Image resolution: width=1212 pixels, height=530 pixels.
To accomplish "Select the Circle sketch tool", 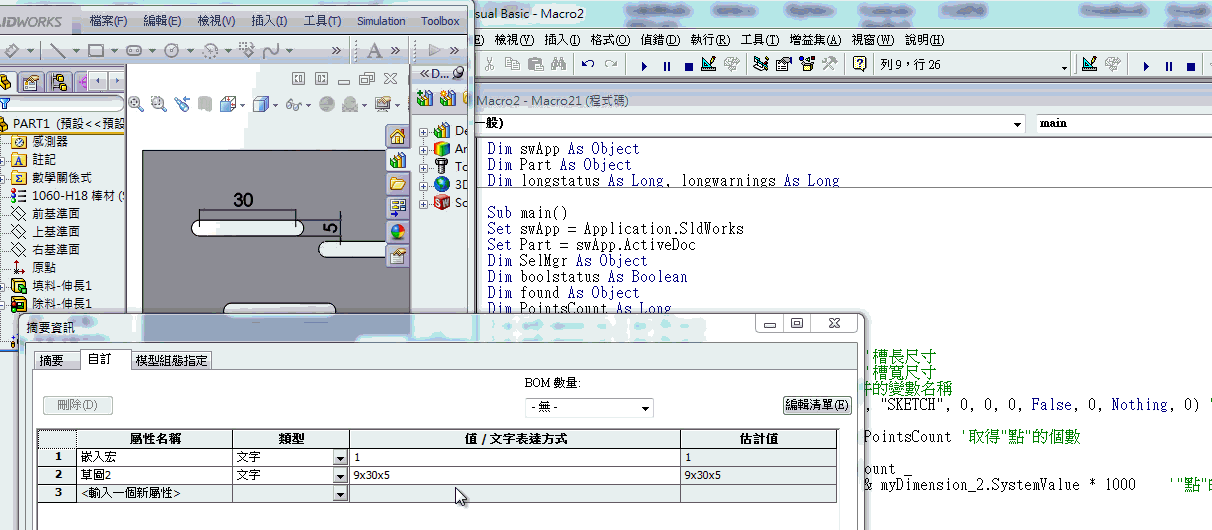I will coord(172,50).
